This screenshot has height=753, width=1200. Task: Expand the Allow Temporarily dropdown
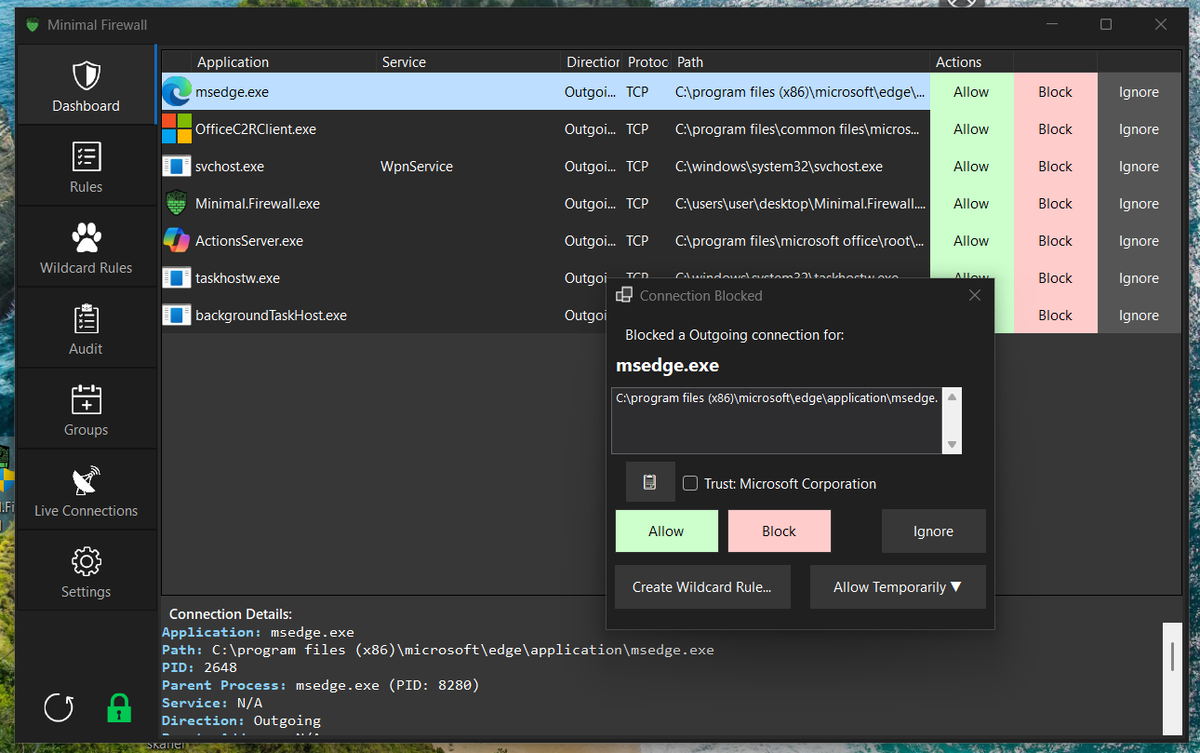click(897, 587)
